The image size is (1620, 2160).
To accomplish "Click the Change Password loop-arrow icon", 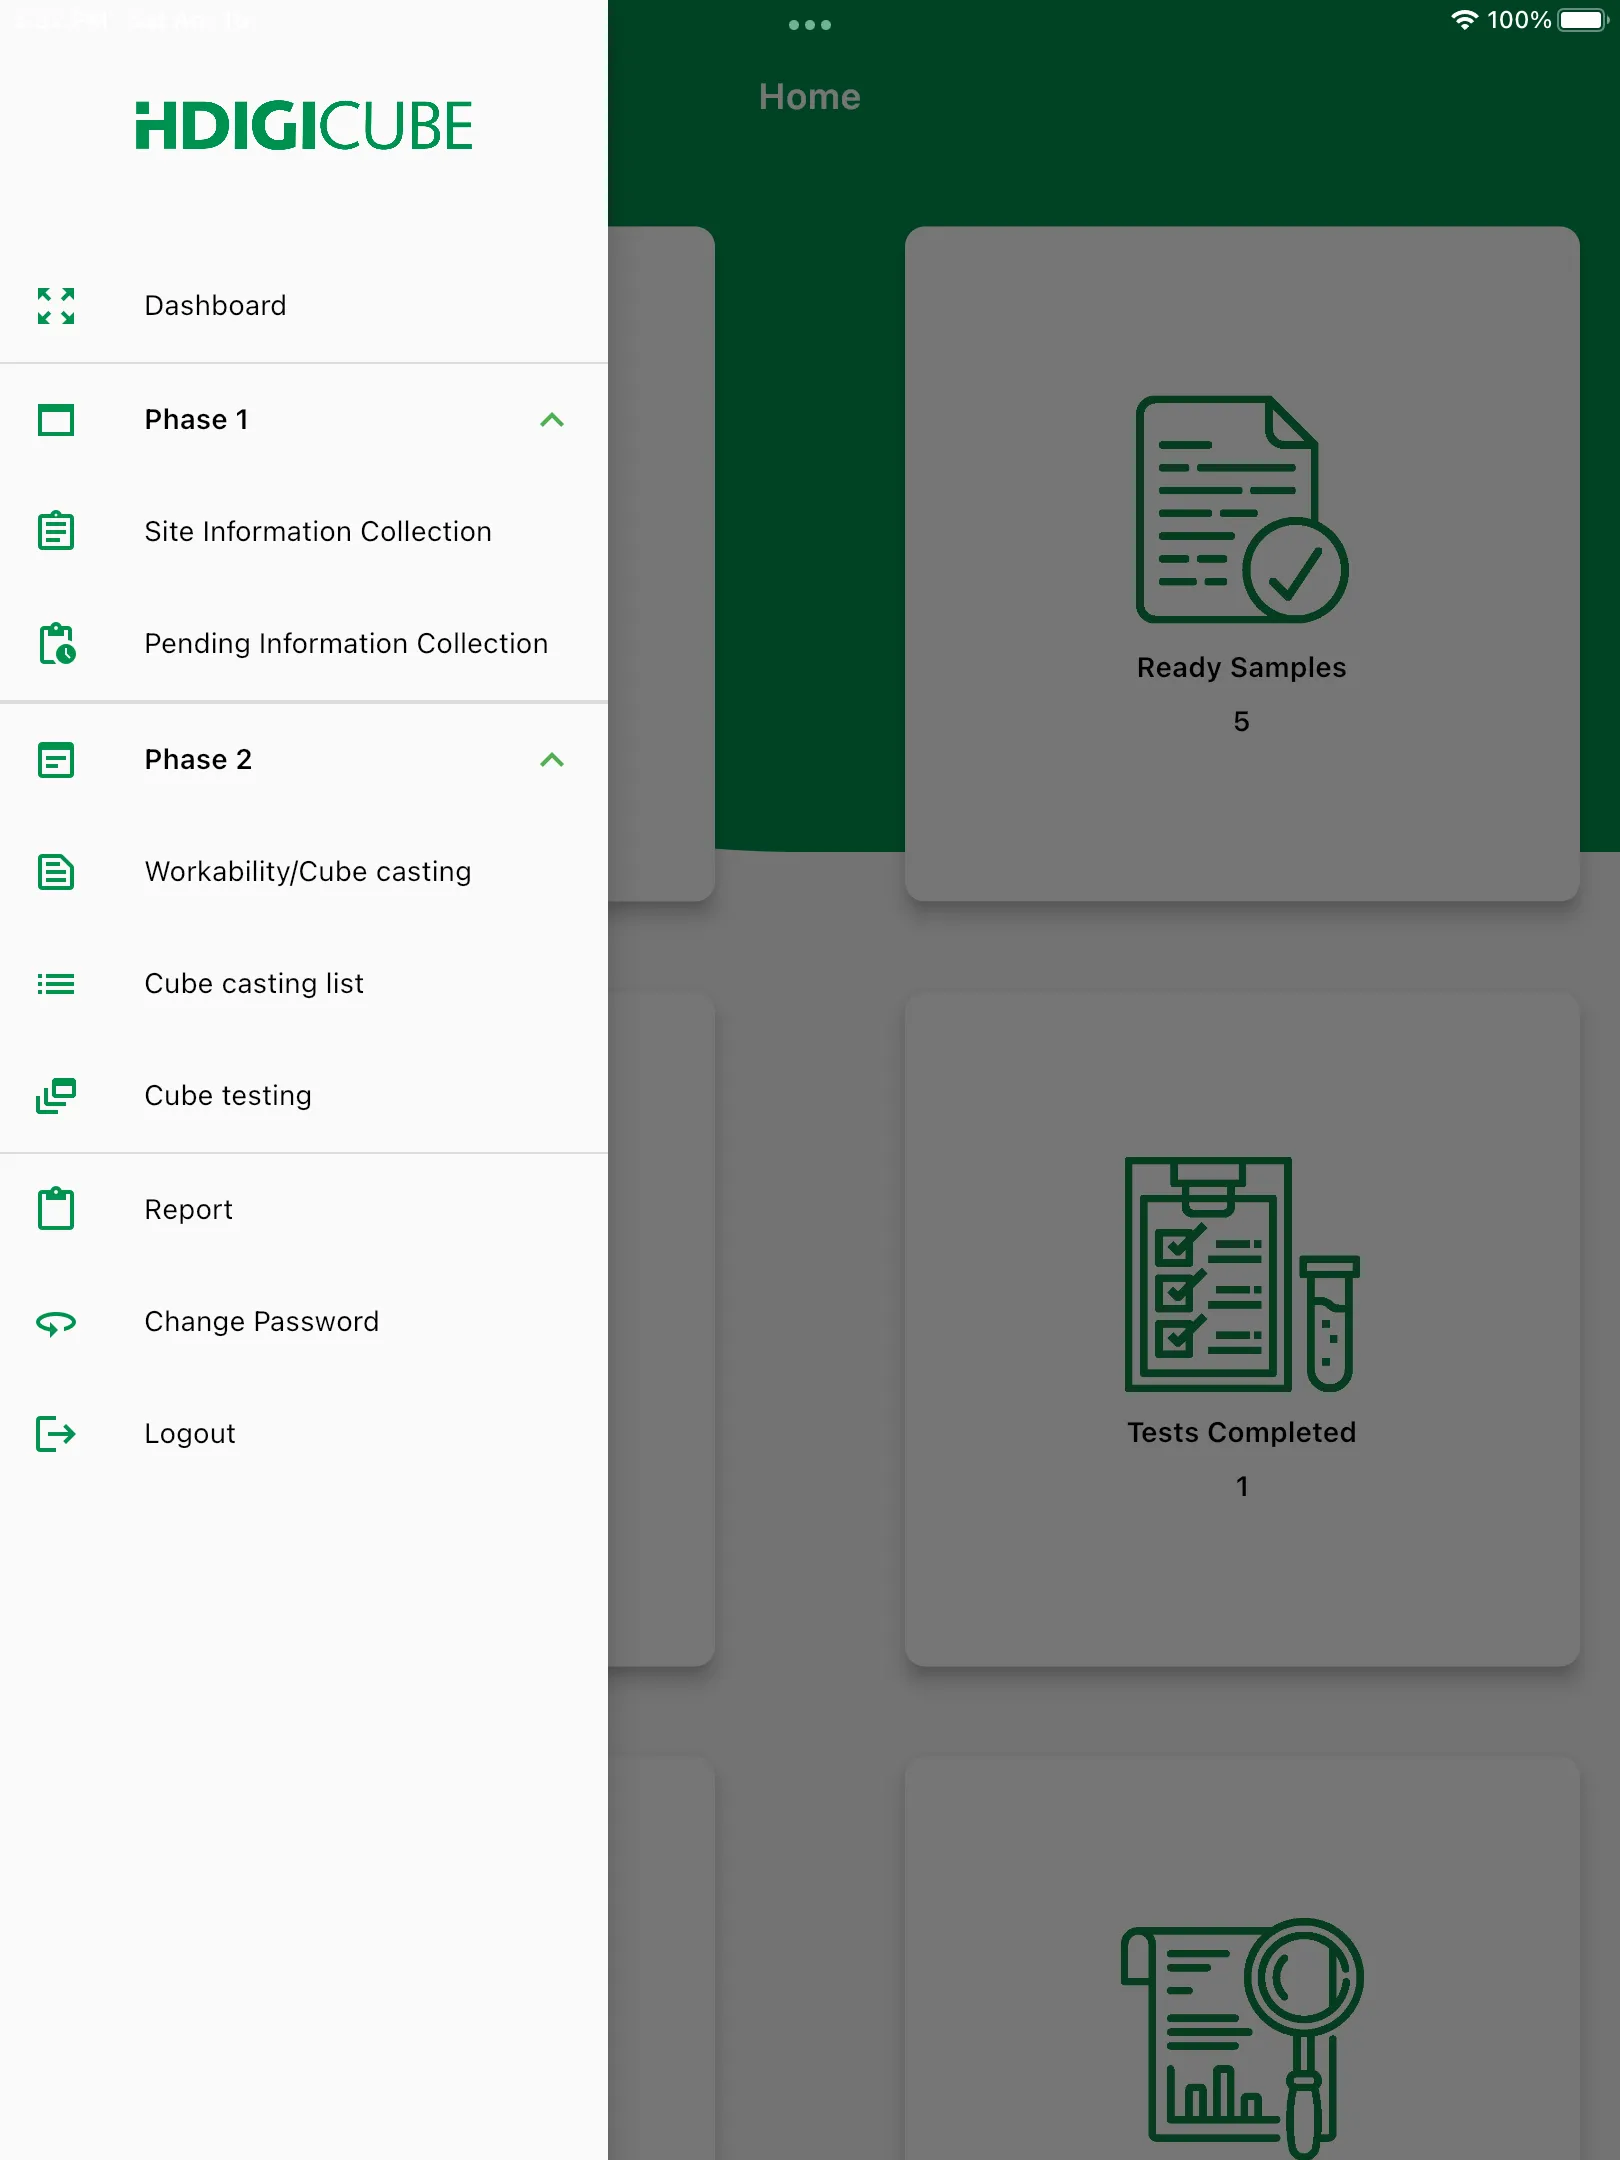I will [56, 1323].
